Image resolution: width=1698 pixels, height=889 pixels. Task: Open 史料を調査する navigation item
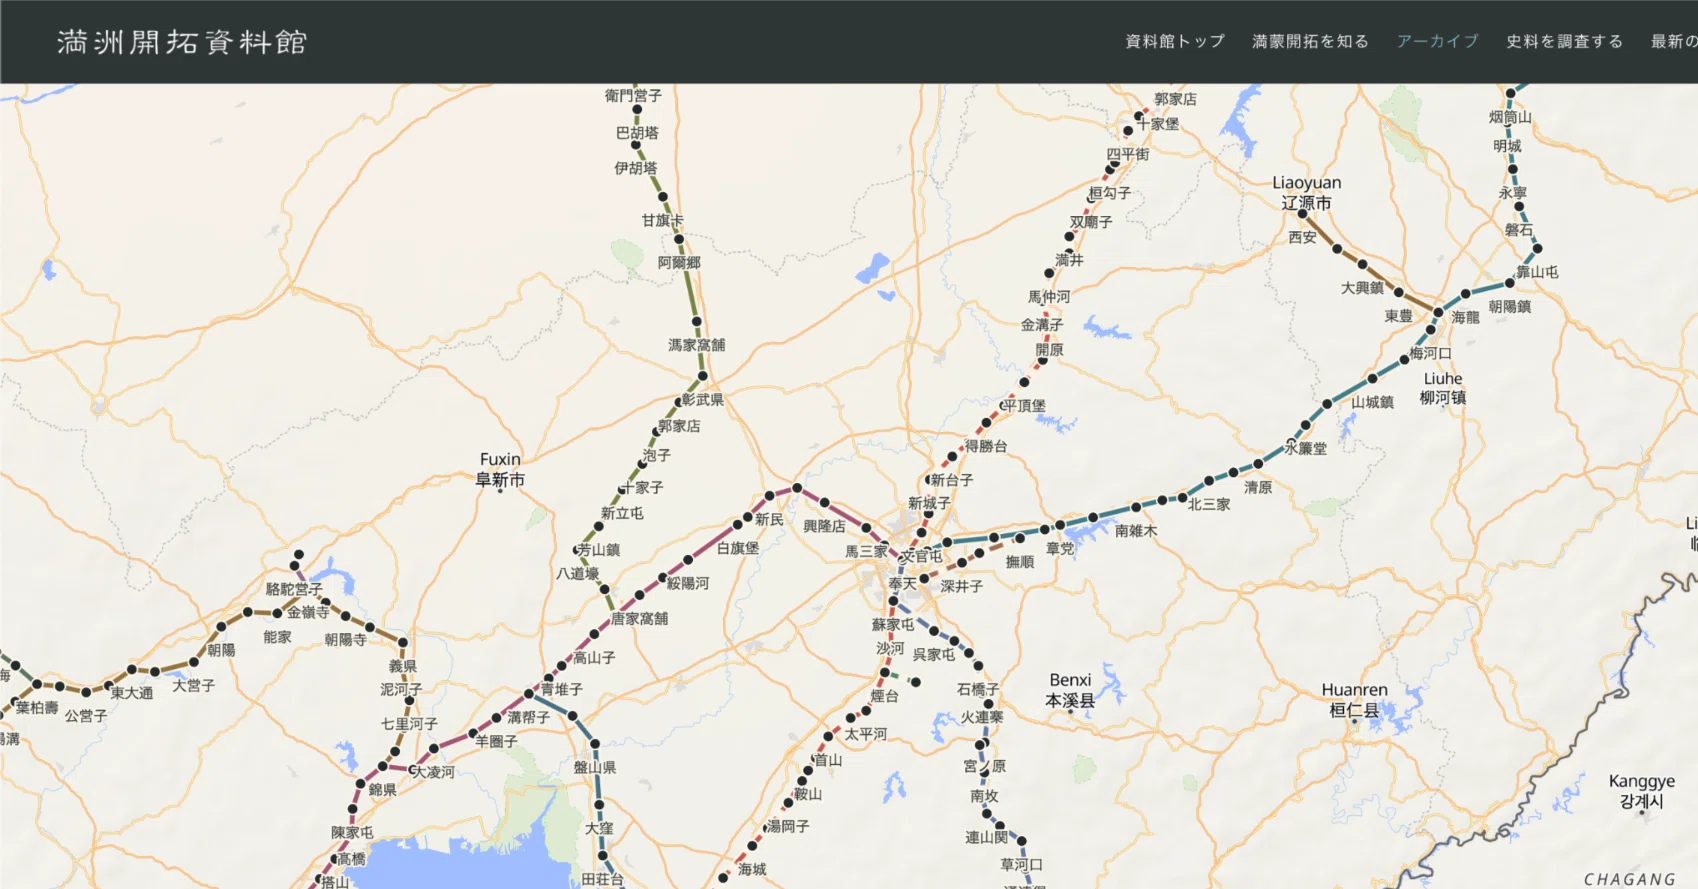tap(1564, 41)
